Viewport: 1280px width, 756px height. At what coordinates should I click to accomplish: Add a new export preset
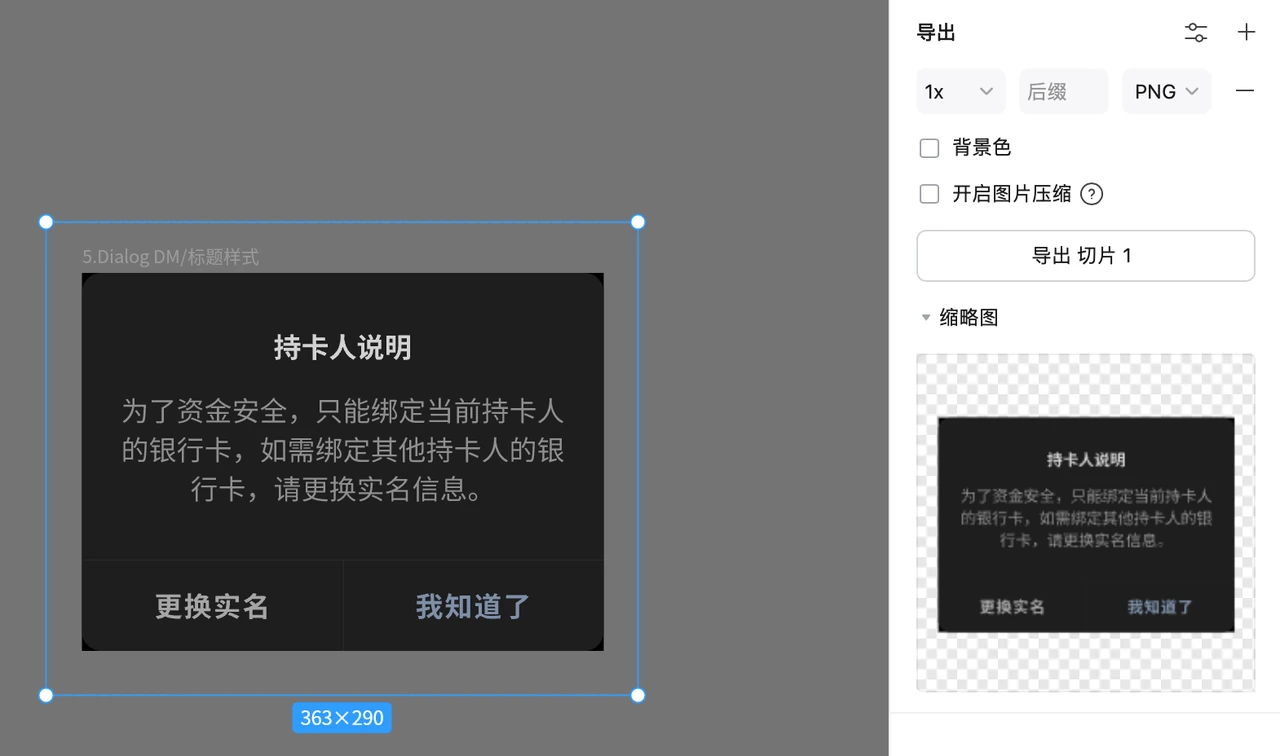tap(1246, 32)
